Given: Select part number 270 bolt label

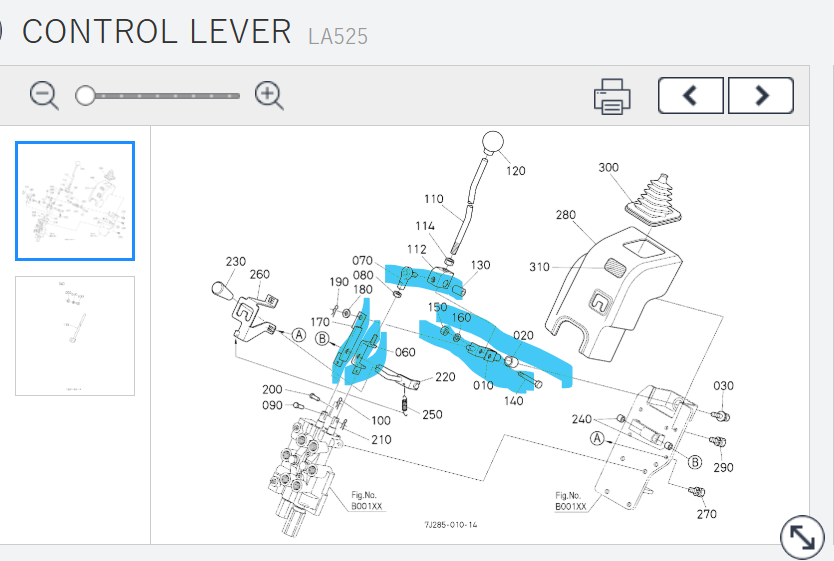Looking at the screenshot, I should point(707,514).
